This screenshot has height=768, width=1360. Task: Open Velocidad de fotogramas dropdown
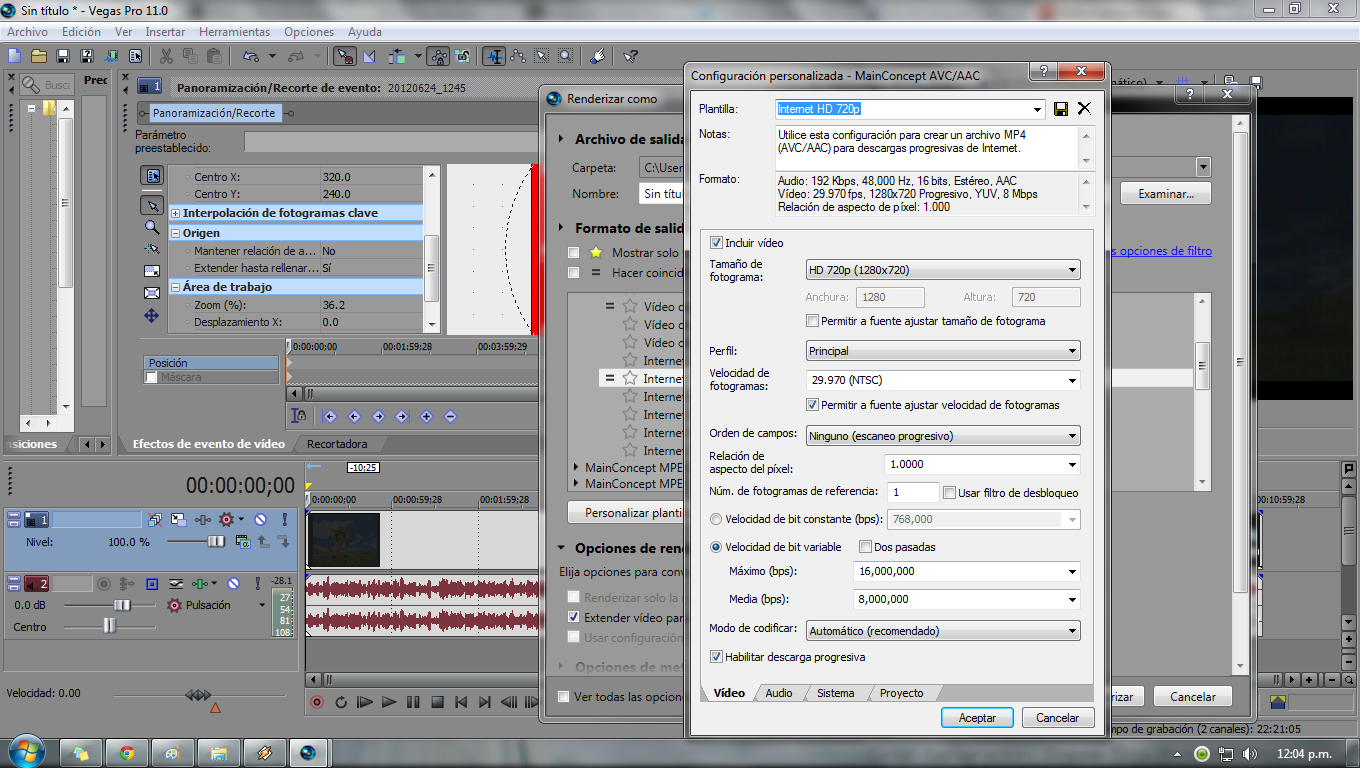pyautogui.click(x=1073, y=380)
